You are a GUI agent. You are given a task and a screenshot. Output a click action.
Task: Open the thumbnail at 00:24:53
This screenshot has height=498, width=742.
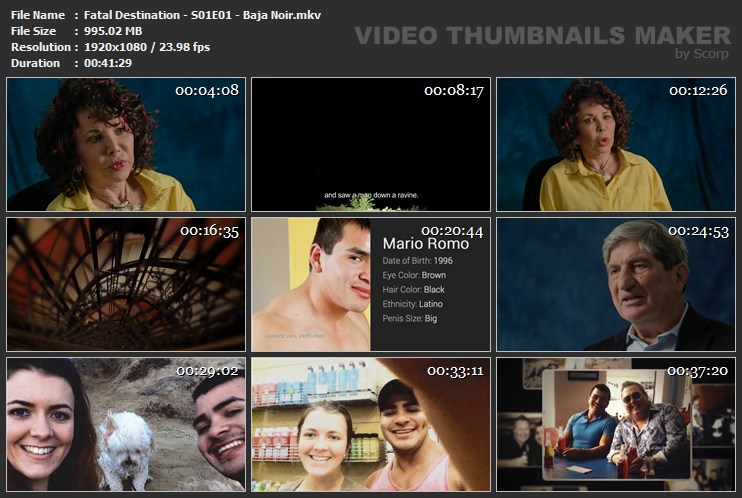coord(616,285)
